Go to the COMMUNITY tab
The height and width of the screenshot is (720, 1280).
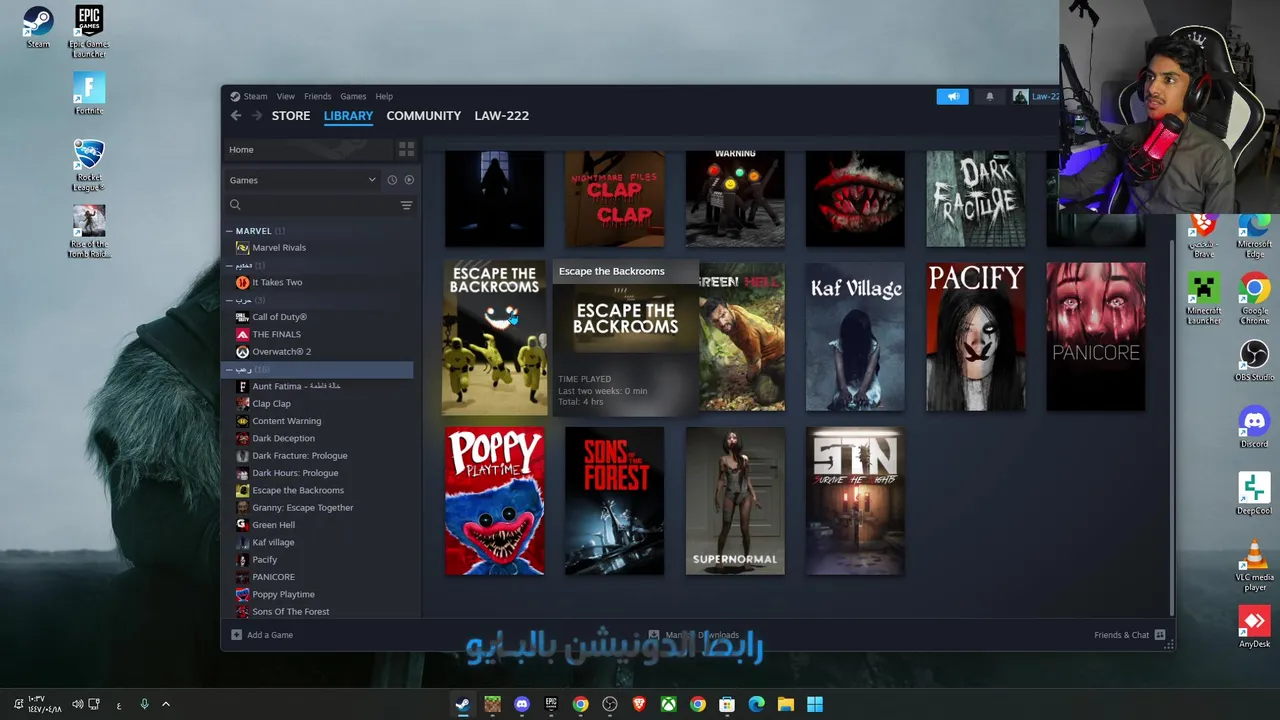[x=424, y=116]
